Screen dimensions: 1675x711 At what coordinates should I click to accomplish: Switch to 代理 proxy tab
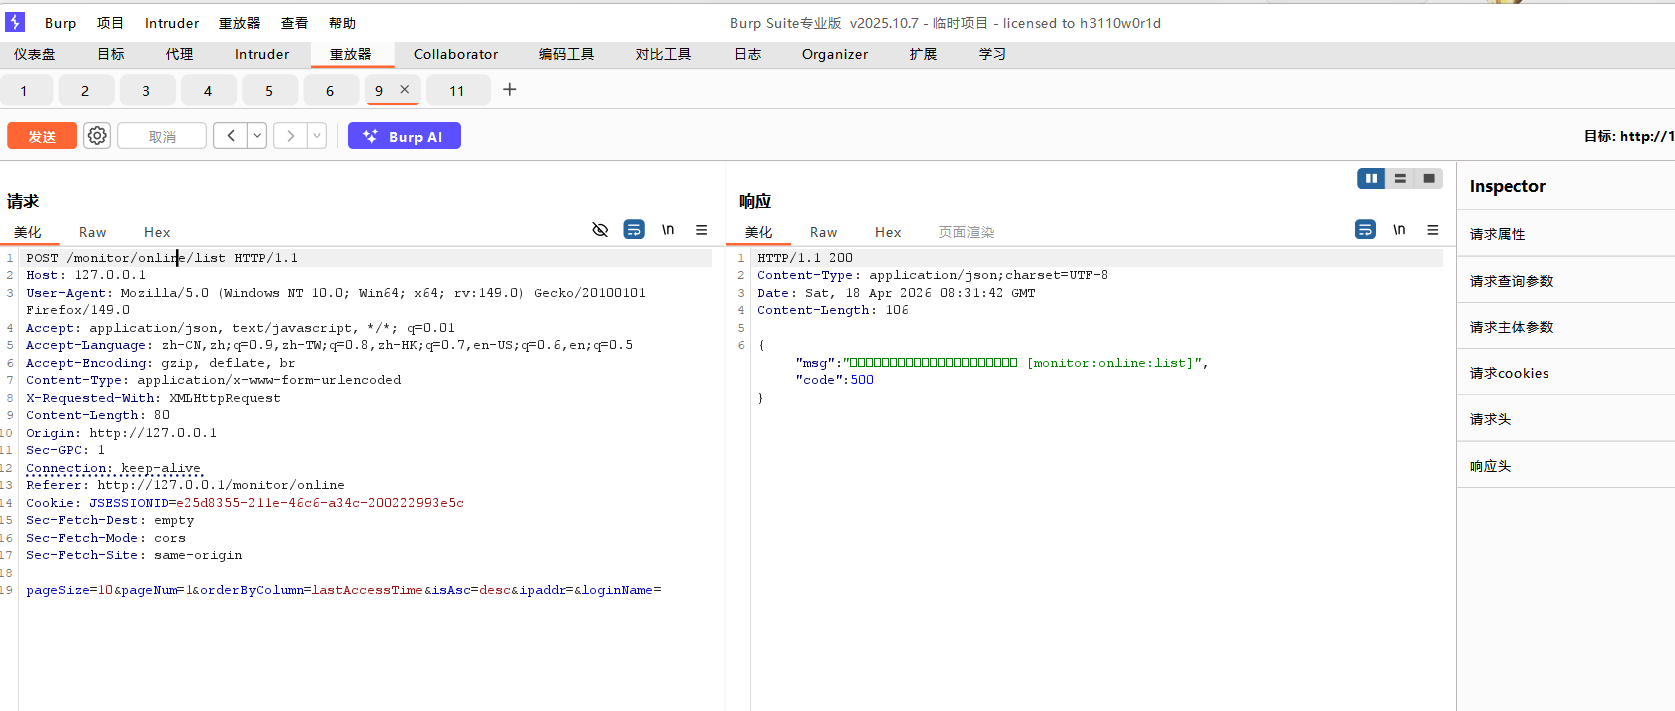[180, 54]
